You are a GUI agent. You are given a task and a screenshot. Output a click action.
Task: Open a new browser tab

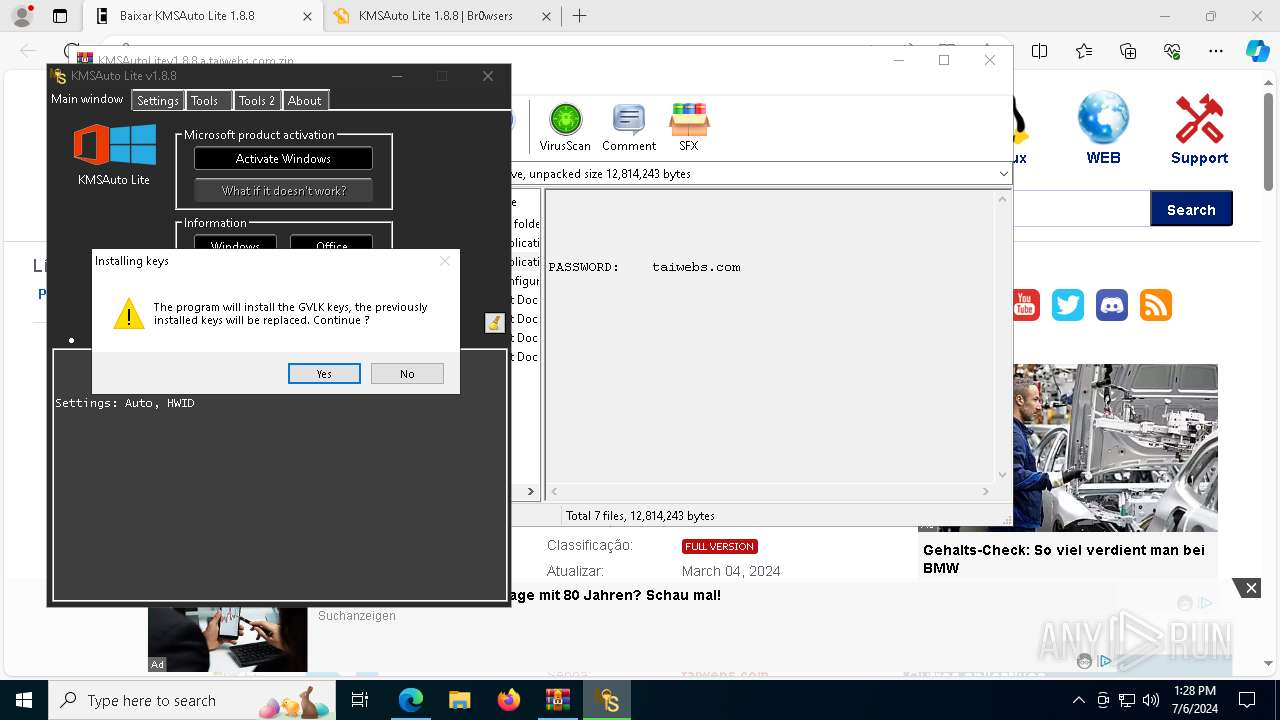point(579,16)
